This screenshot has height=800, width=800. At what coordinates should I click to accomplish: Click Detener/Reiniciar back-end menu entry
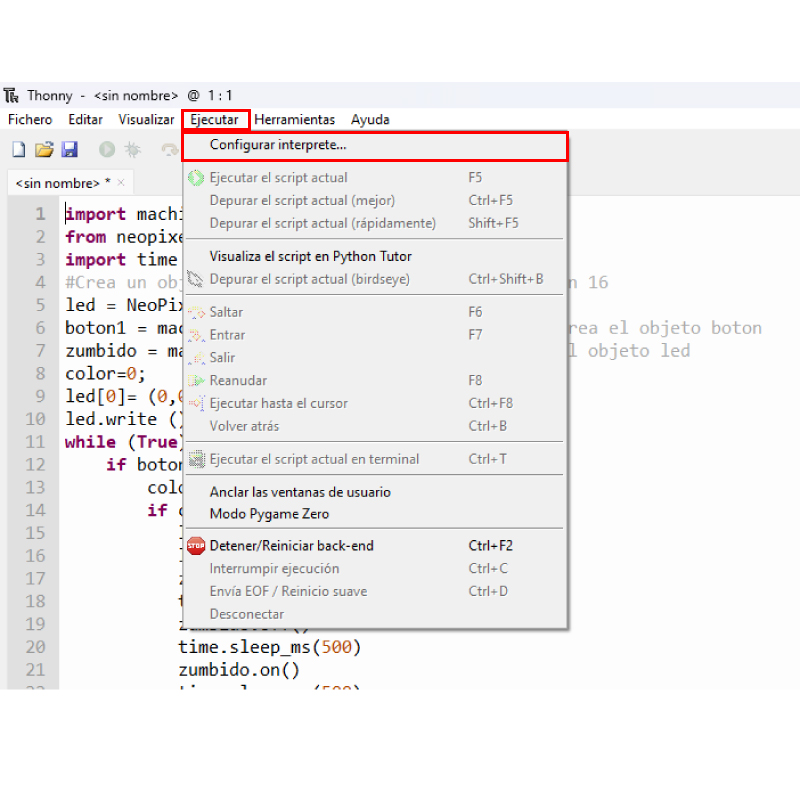291,546
